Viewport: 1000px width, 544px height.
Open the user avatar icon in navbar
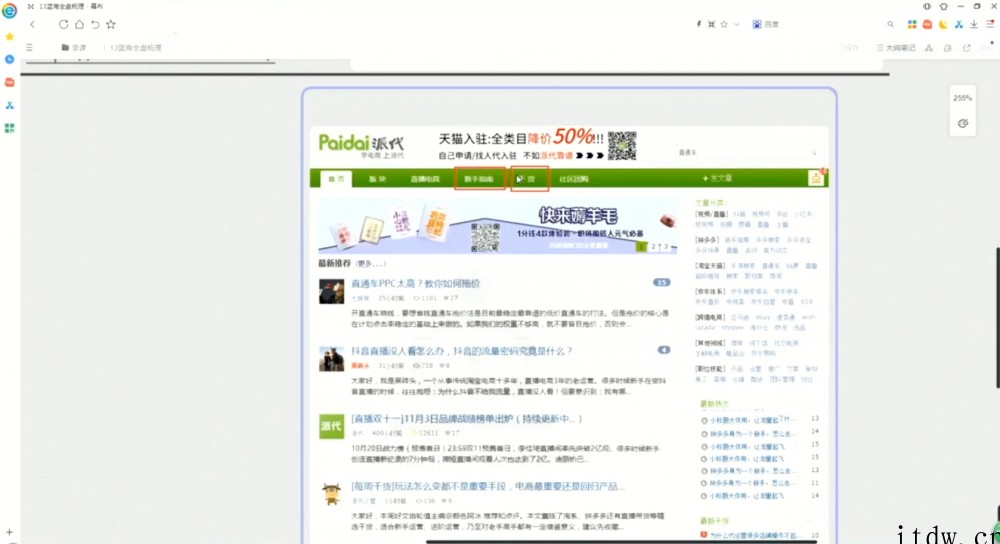click(x=816, y=179)
